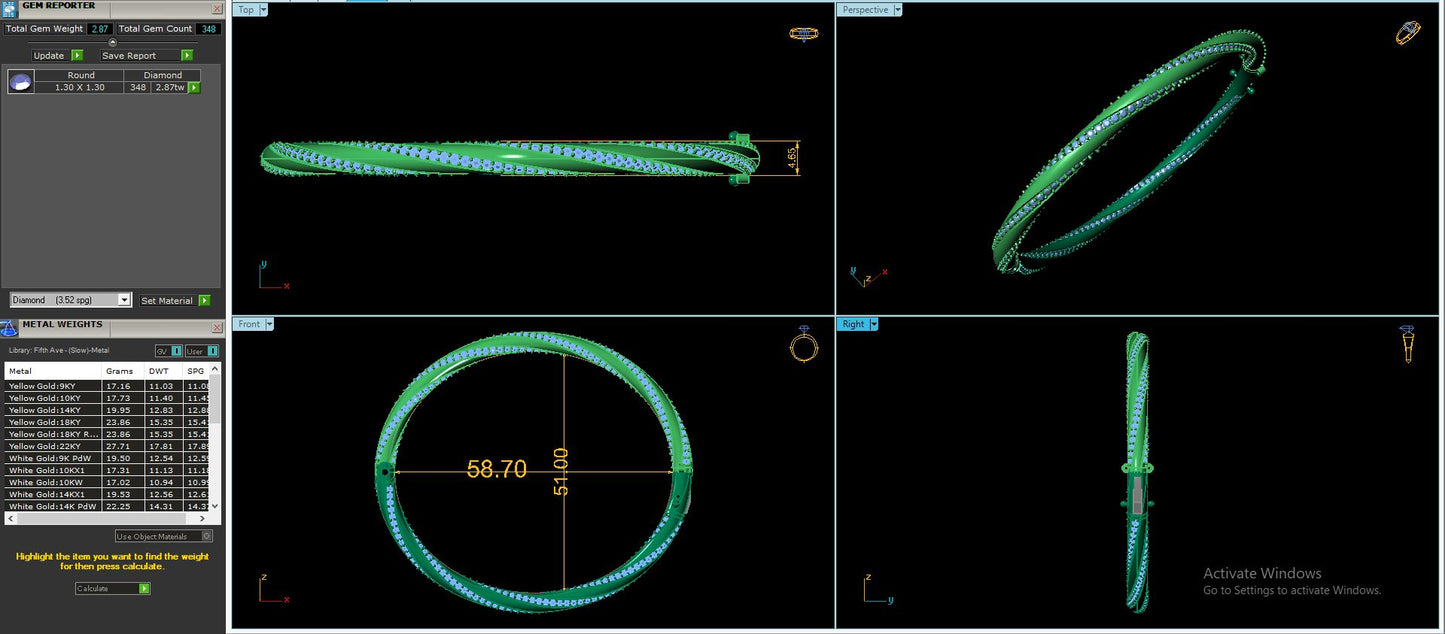
Task: Click the green arrow beside 2.87tw
Action: pos(194,88)
